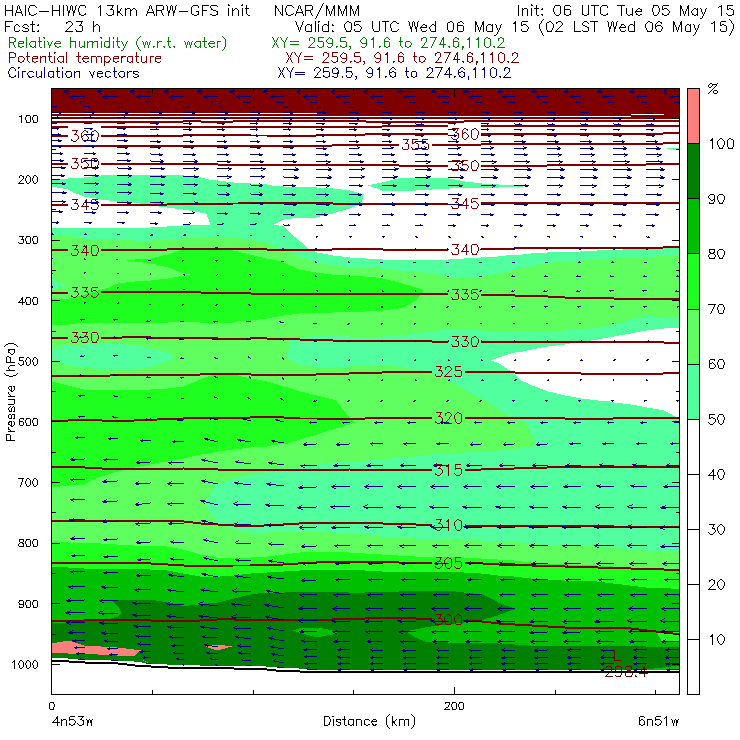The height and width of the screenshot is (740, 740).
Task: Click the '400' pressure axis tick label
Action: (28, 301)
